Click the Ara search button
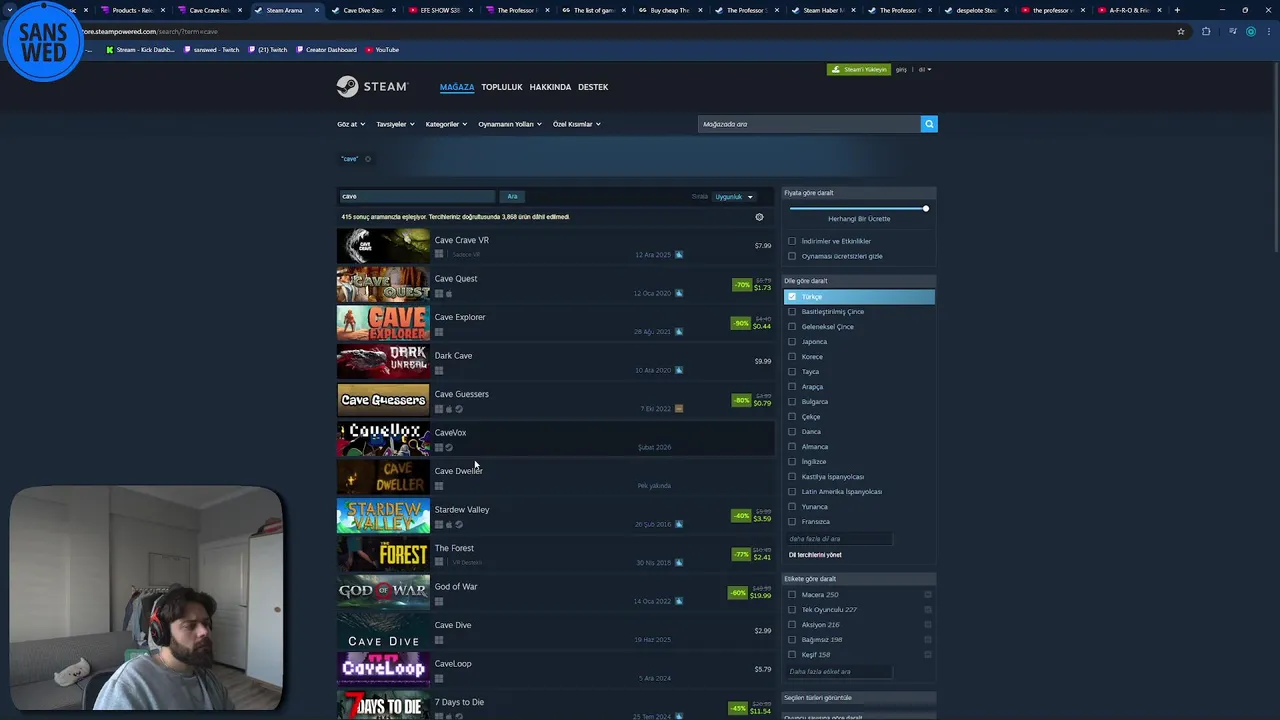 (512, 197)
